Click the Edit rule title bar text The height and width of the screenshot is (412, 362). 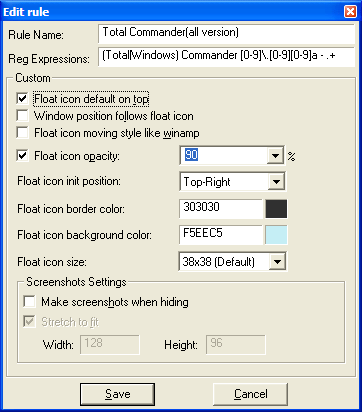coord(26,12)
